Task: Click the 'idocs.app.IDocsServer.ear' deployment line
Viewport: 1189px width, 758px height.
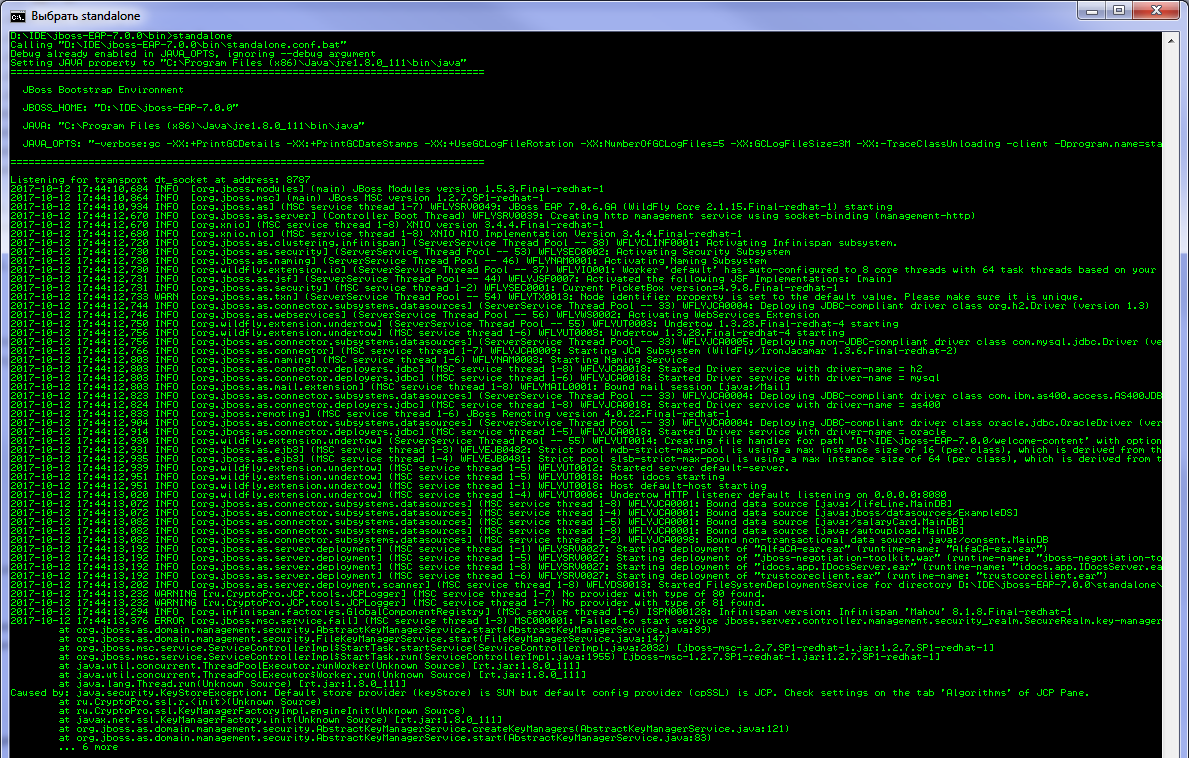Action: (x=585, y=567)
